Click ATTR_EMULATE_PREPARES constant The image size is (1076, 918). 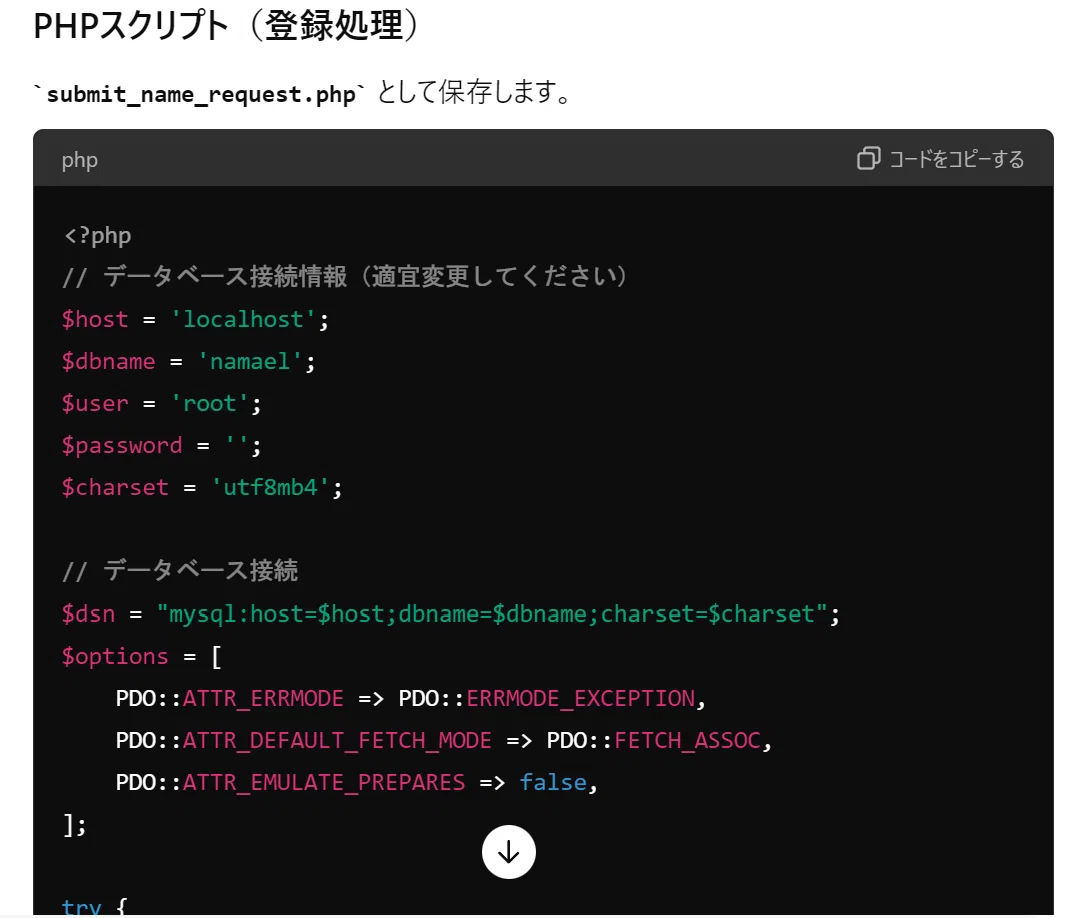click(x=324, y=783)
